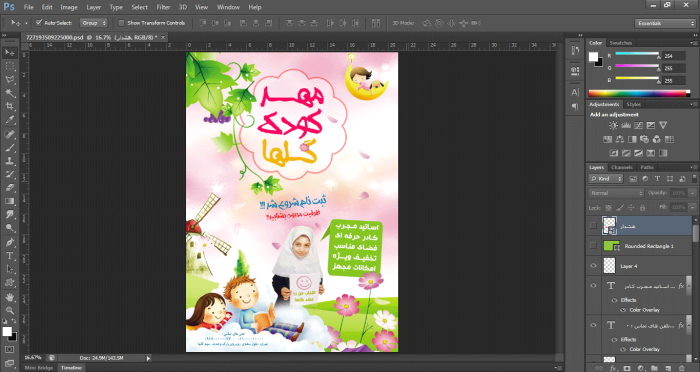Viewport: 700px width, 372px height.
Task: Add a Channel Mixer adjustment
Action: click(656, 139)
